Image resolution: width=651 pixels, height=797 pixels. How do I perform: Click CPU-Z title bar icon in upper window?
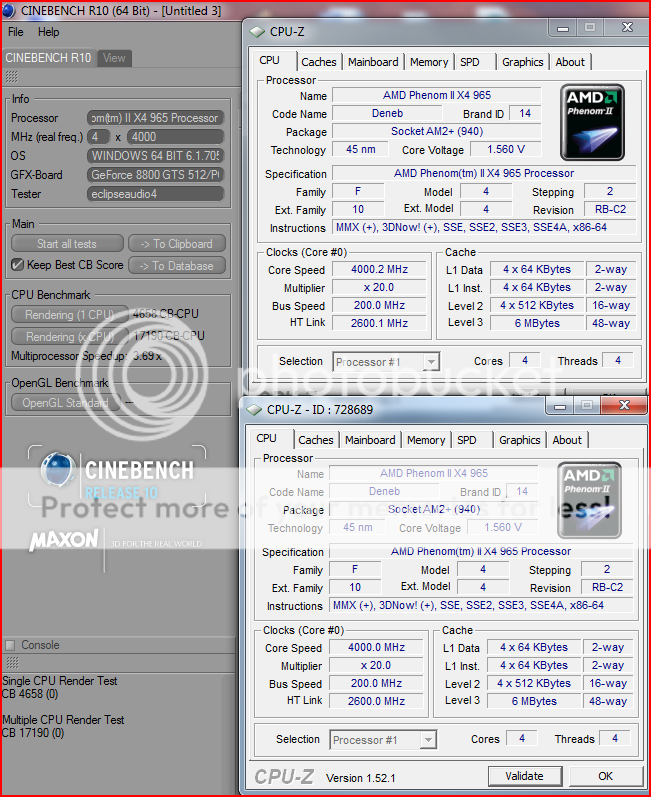coord(257,32)
